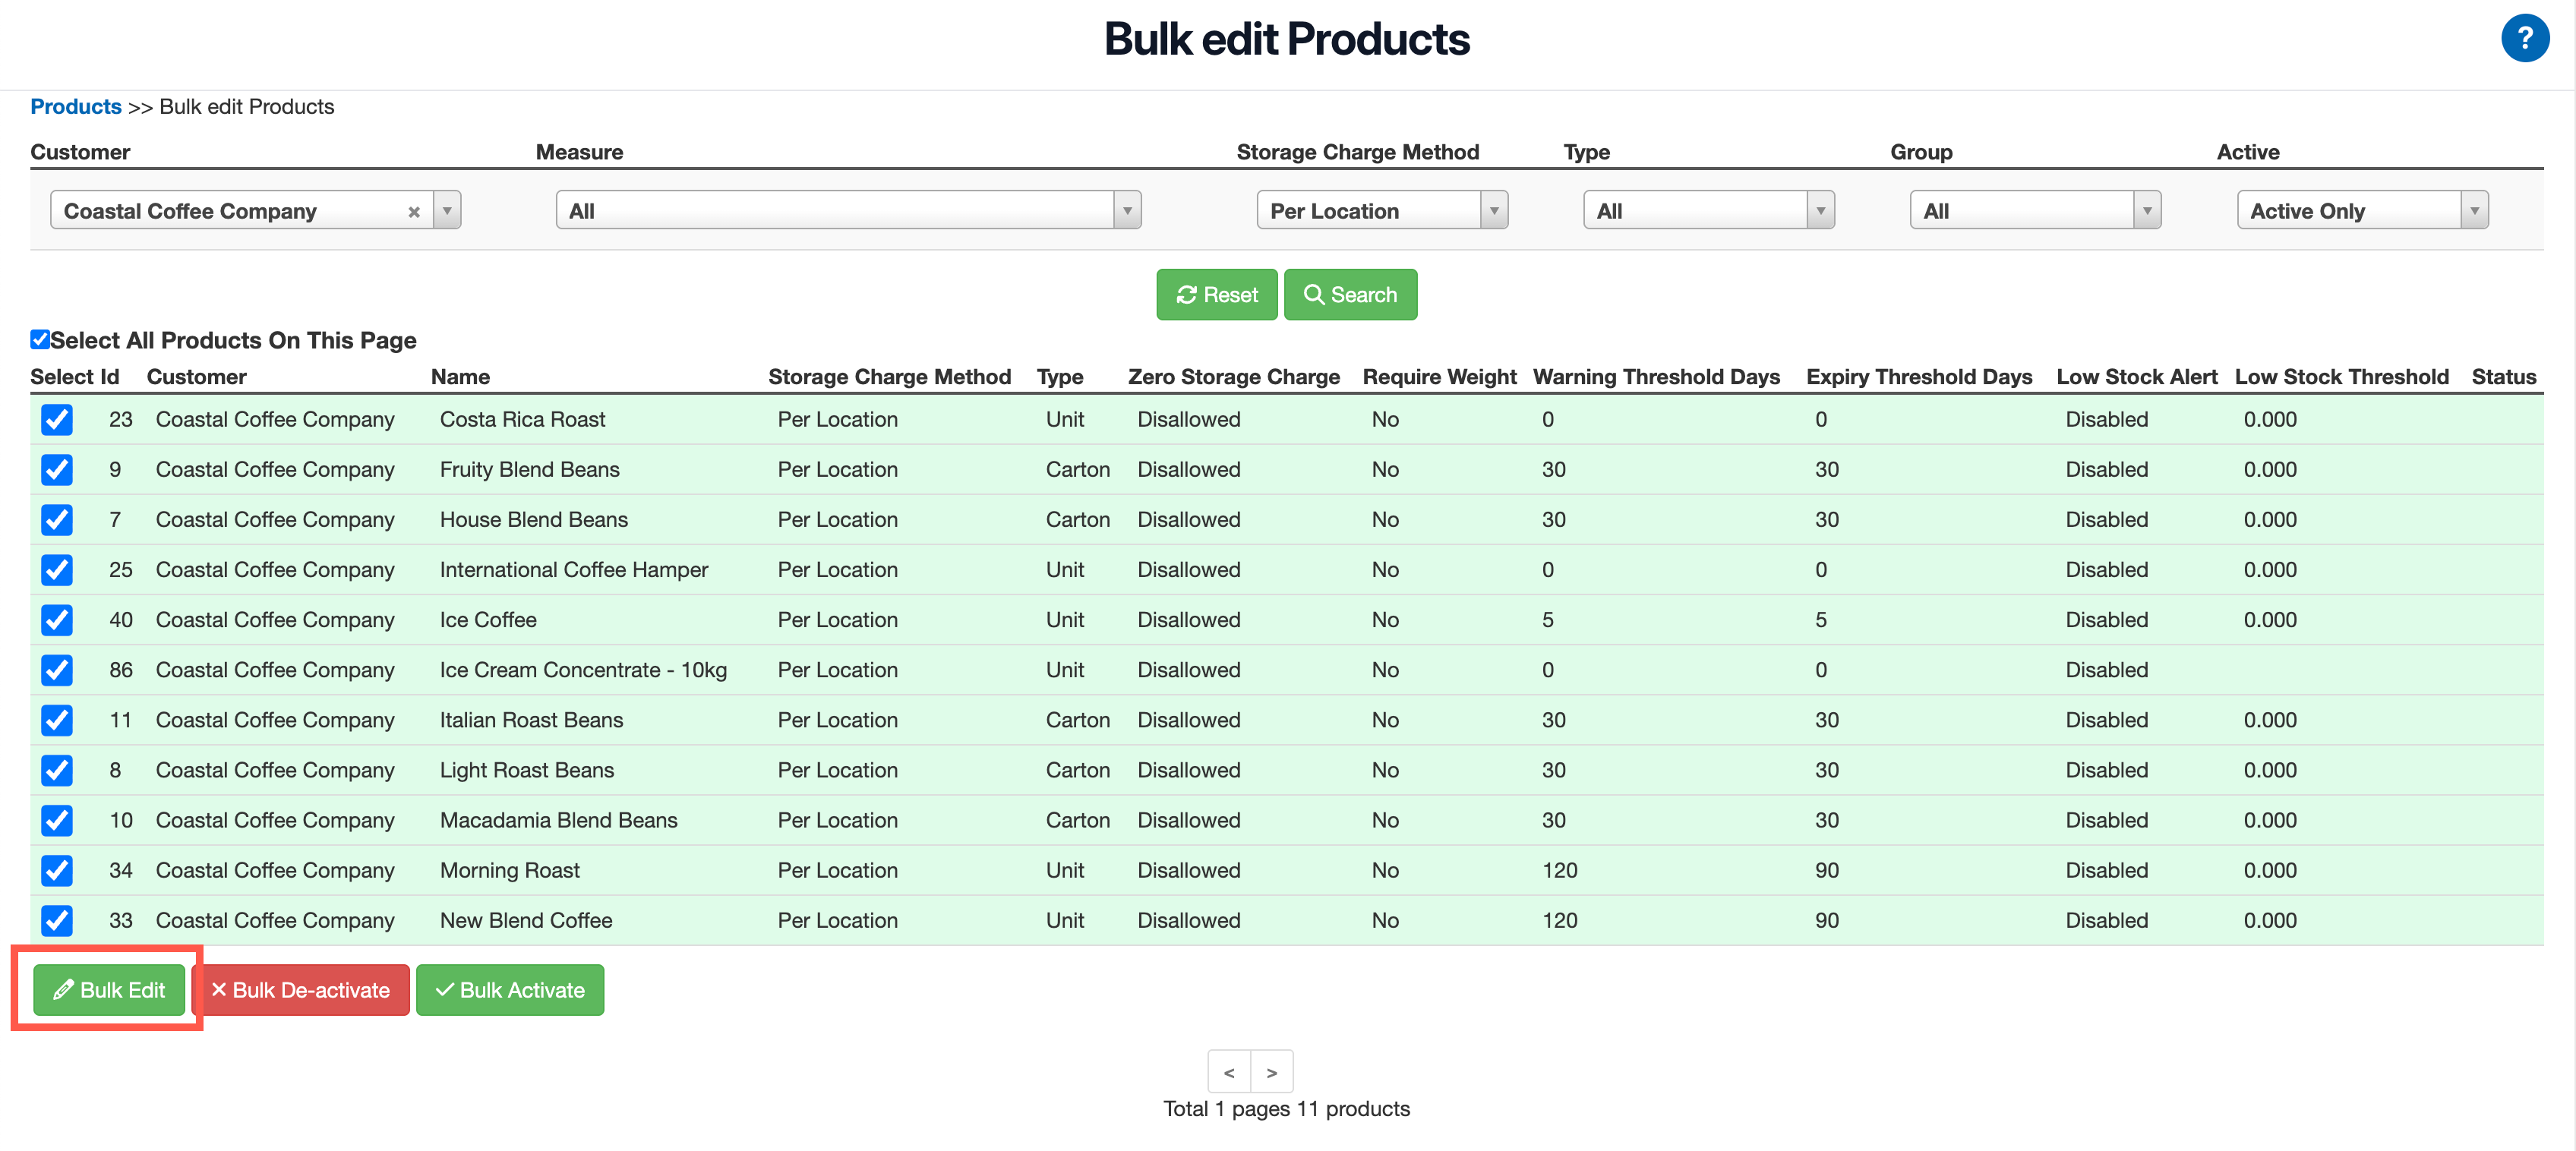2576x1151 pixels.
Task: Click the Bulk Activate checkmark button
Action: [x=510, y=989]
